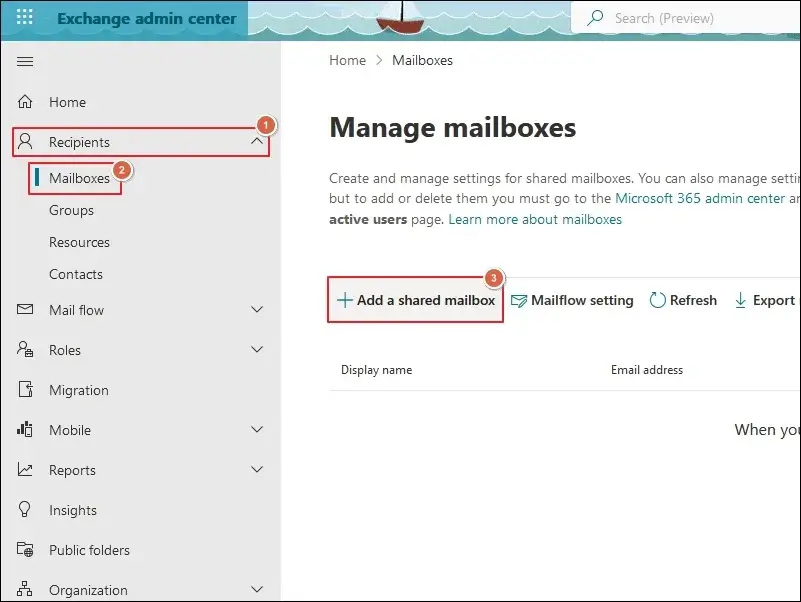801x602 pixels.
Task: Open the Resources page in sidebar
Action: [x=79, y=242]
